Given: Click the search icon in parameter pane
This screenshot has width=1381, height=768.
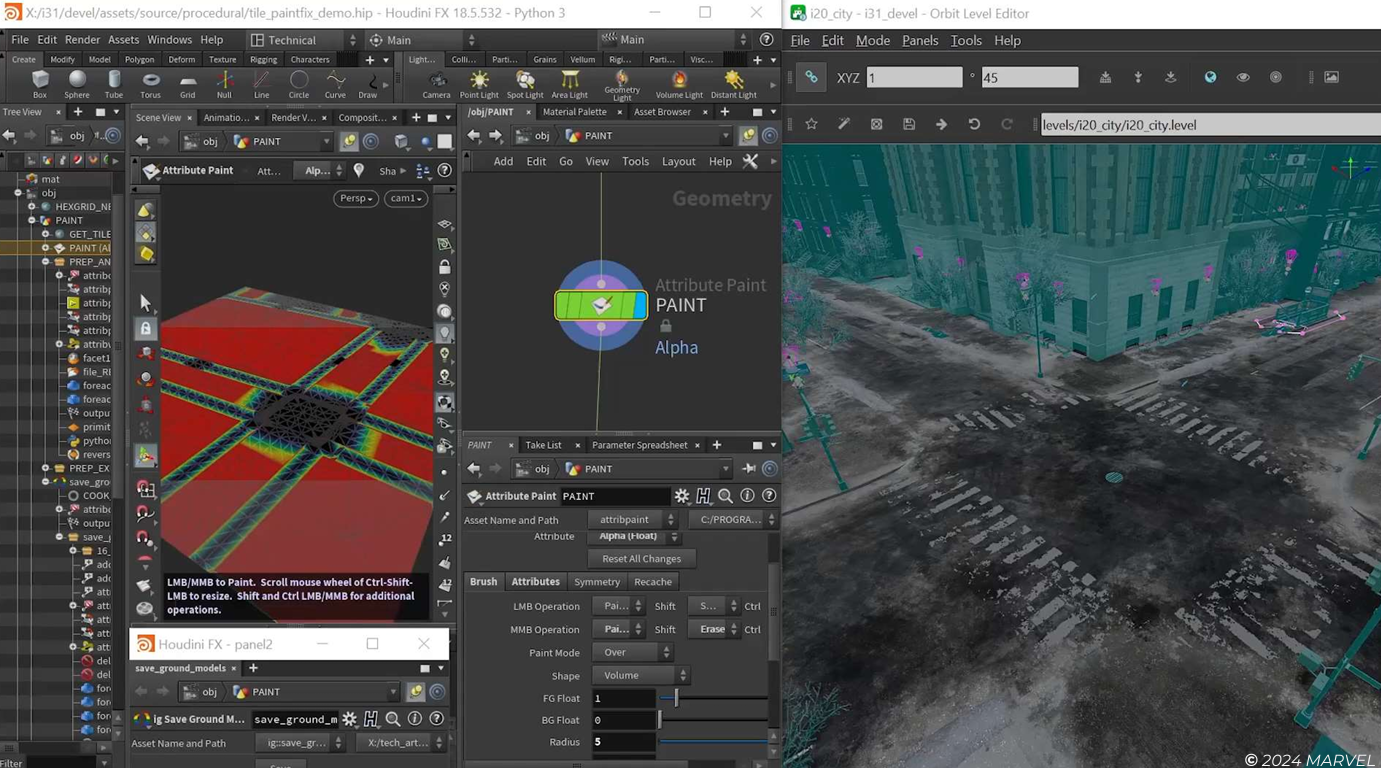Looking at the screenshot, I should pos(725,496).
